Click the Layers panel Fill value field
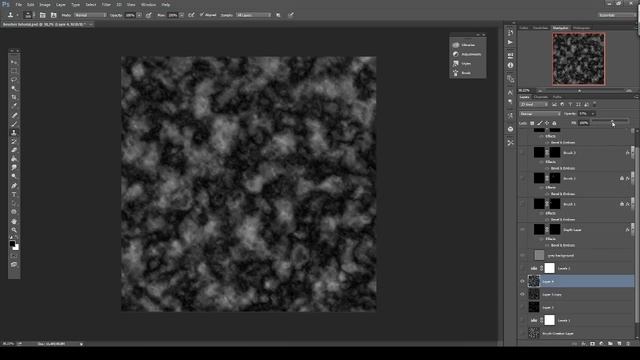The height and width of the screenshot is (360, 640). [584, 123]
